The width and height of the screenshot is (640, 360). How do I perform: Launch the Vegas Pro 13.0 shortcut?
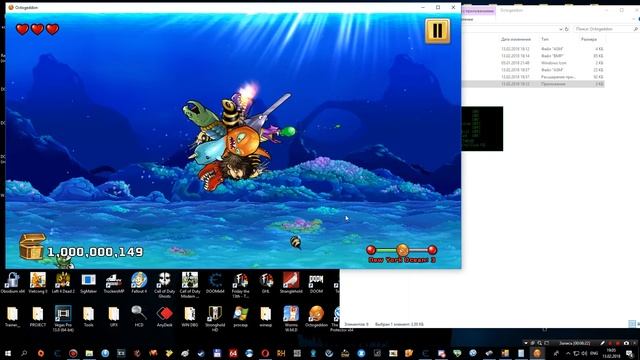click(63, 319)
